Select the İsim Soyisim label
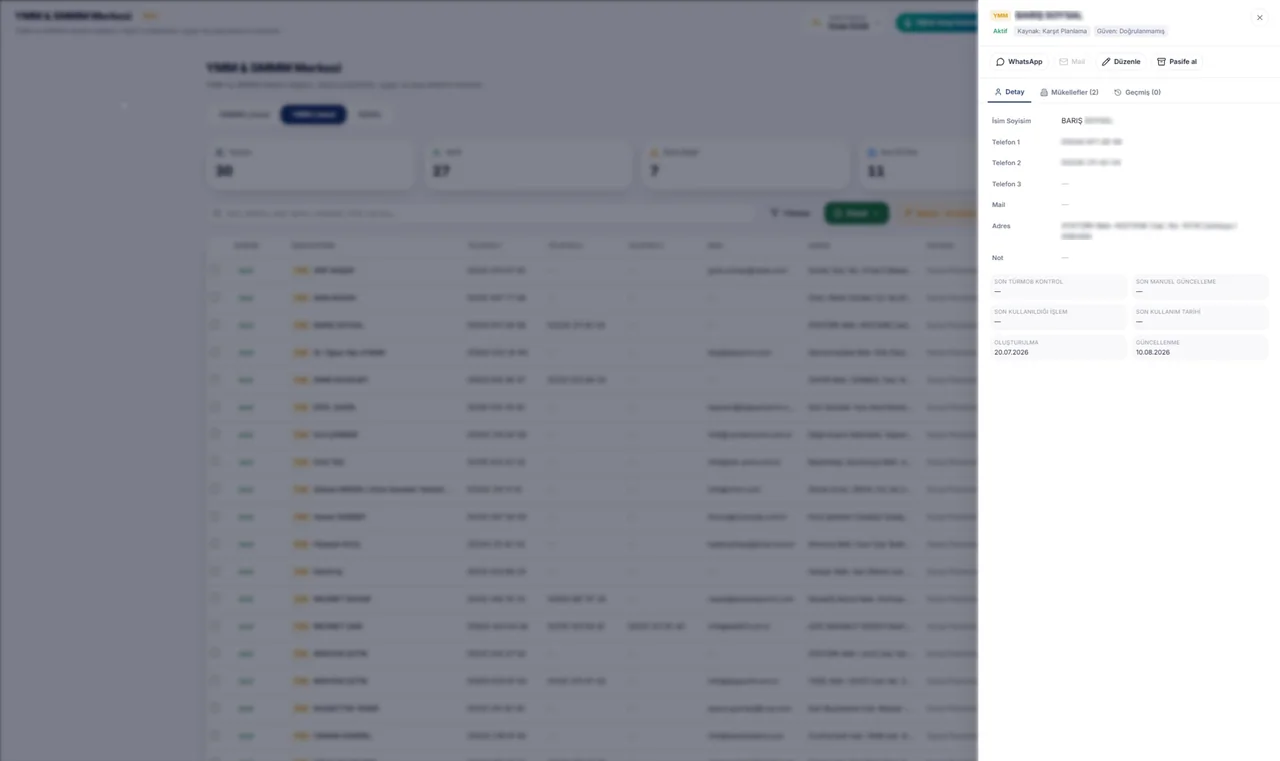 [1011, 121]
